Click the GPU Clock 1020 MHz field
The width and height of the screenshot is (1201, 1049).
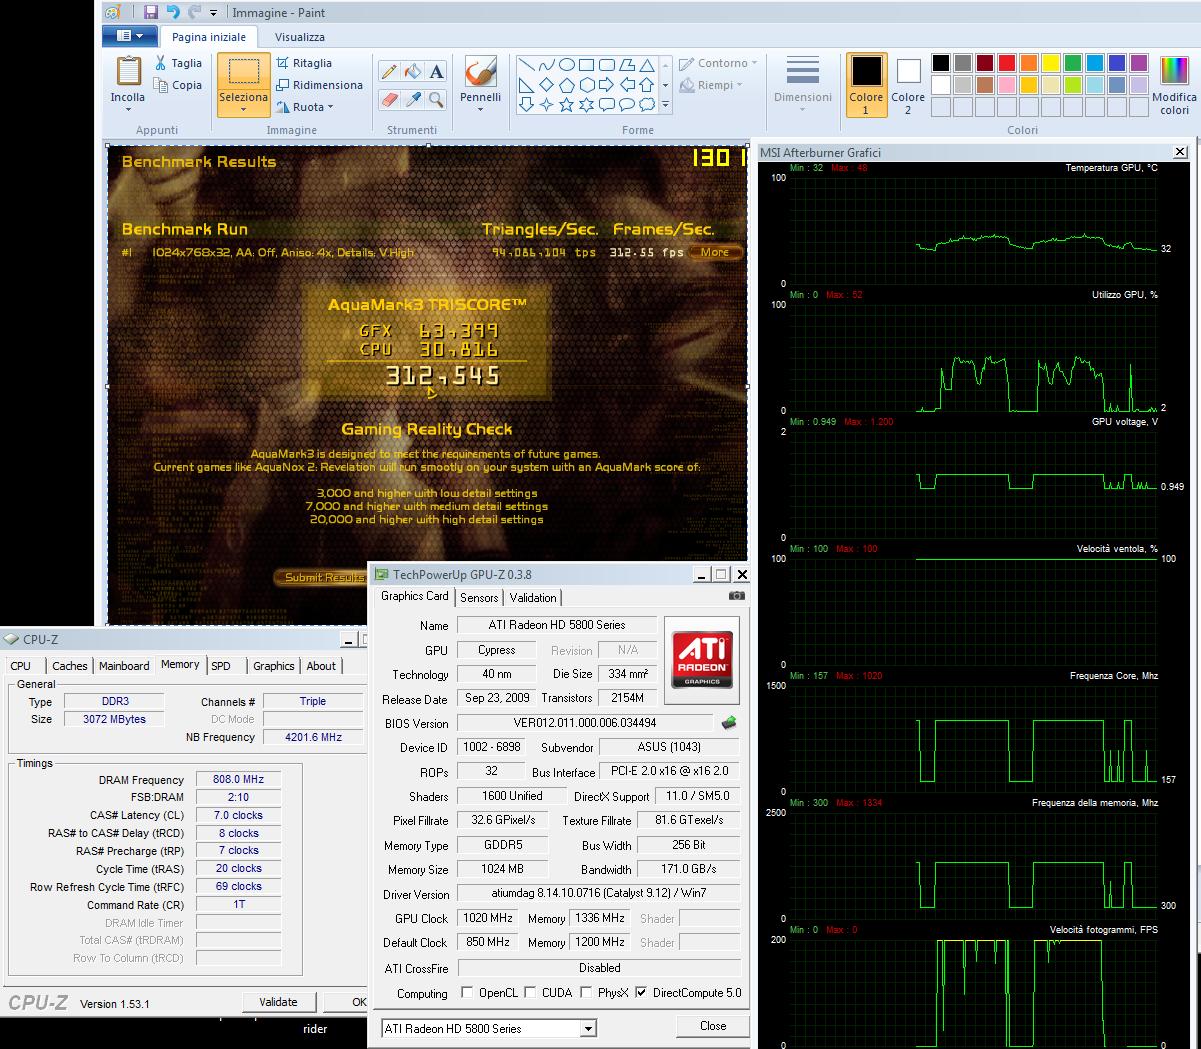pos(488,918)
